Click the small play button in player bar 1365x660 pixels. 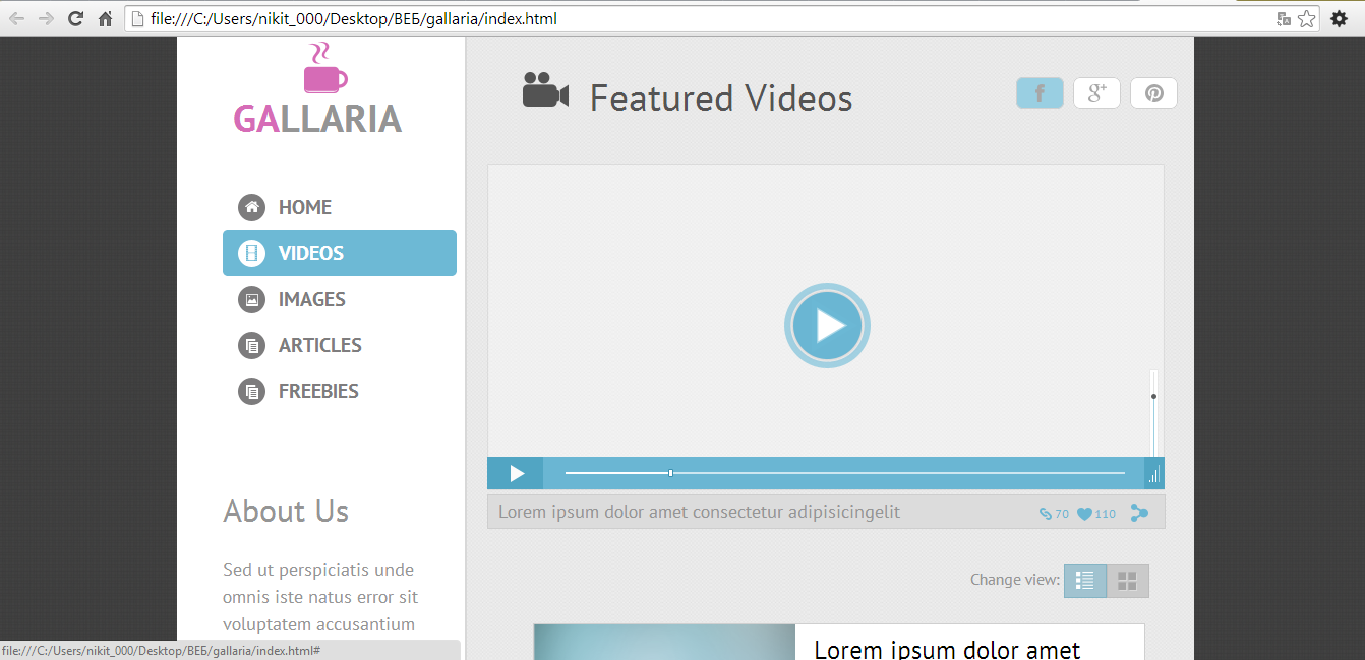[x=516, y=473]
